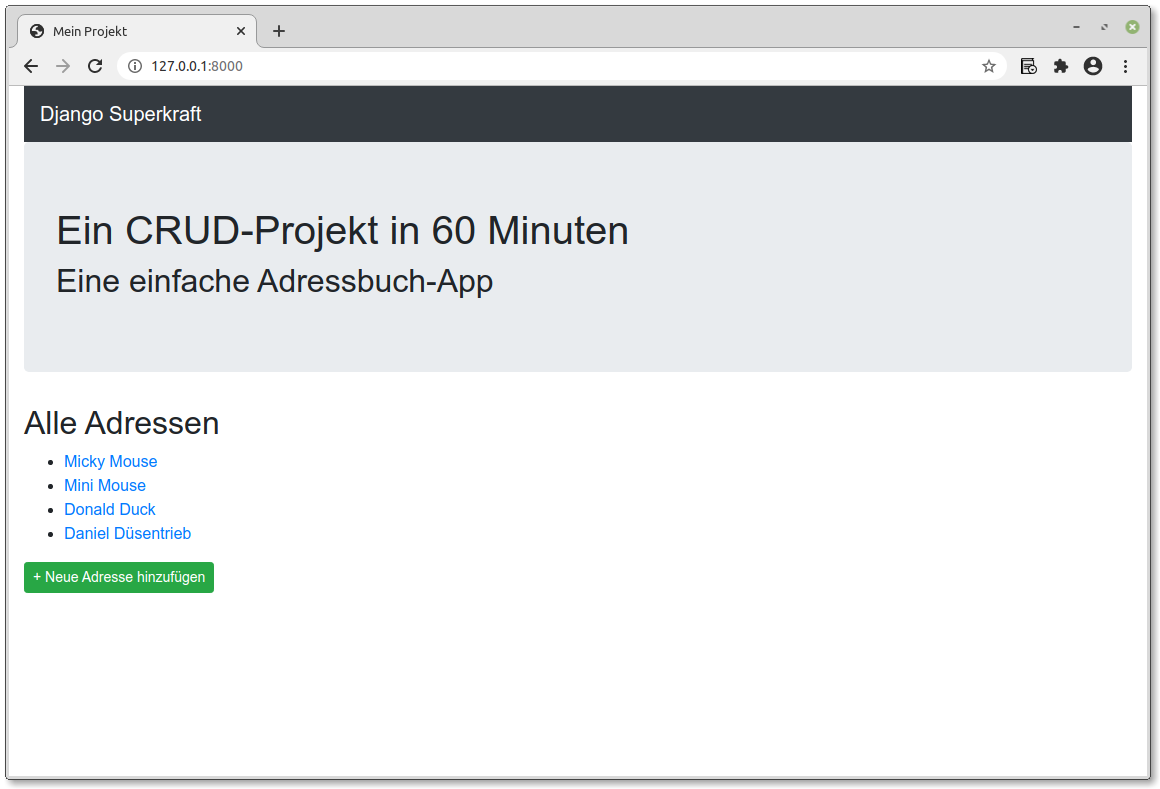Open the user profile avatar icon

1093,66
